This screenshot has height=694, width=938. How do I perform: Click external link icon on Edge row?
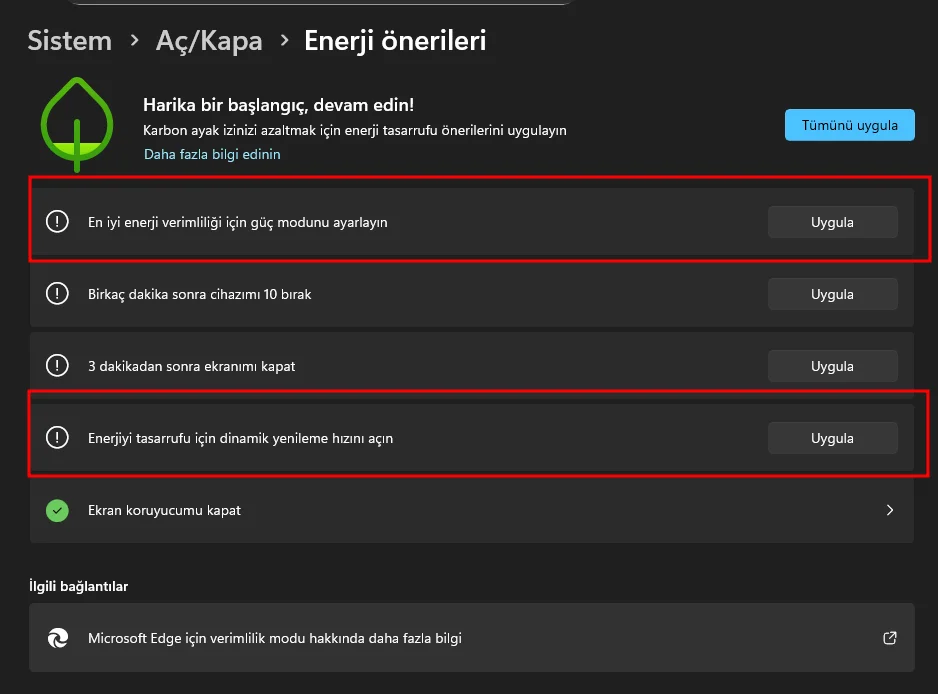point(889,638)
